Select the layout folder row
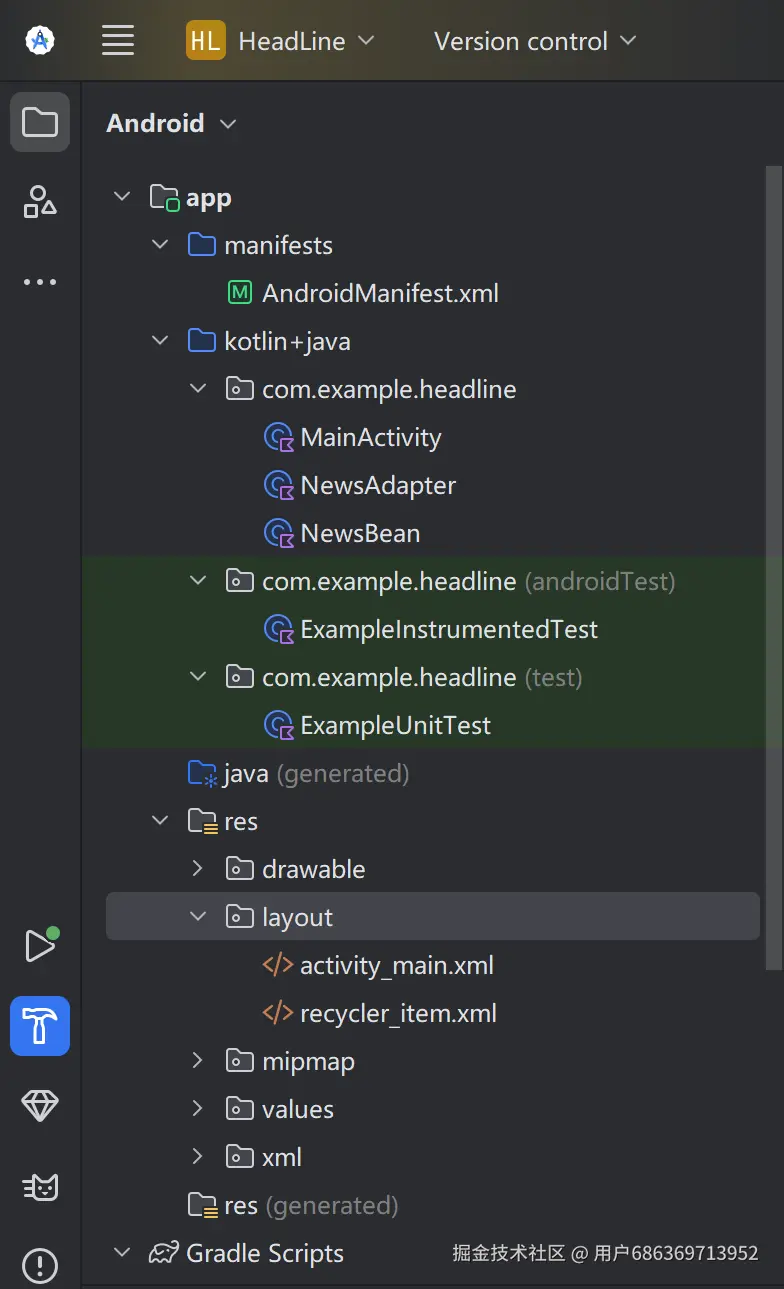Screen dimensions: 784x1289 pyautogui.click(x=433, y=917)
